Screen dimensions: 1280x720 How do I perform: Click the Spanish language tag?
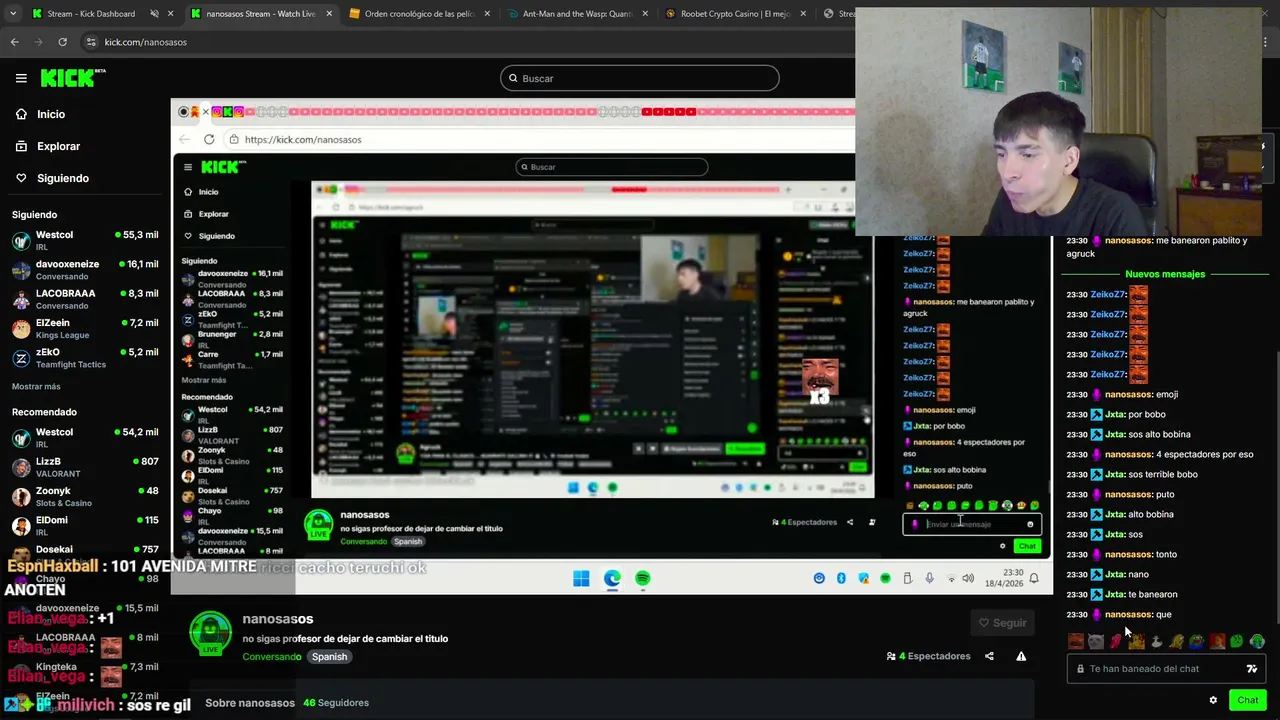(x=329, y=657)
